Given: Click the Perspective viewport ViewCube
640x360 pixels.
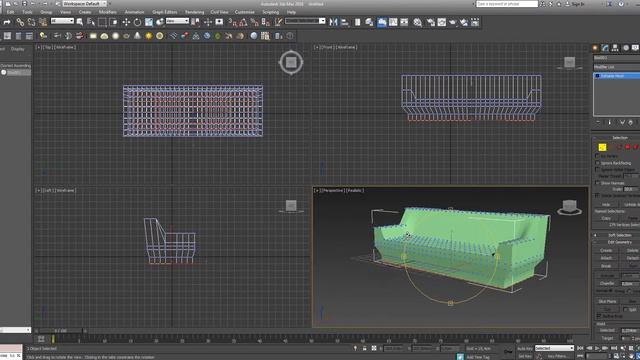Looking at the screenshot, I should [569, 207].
